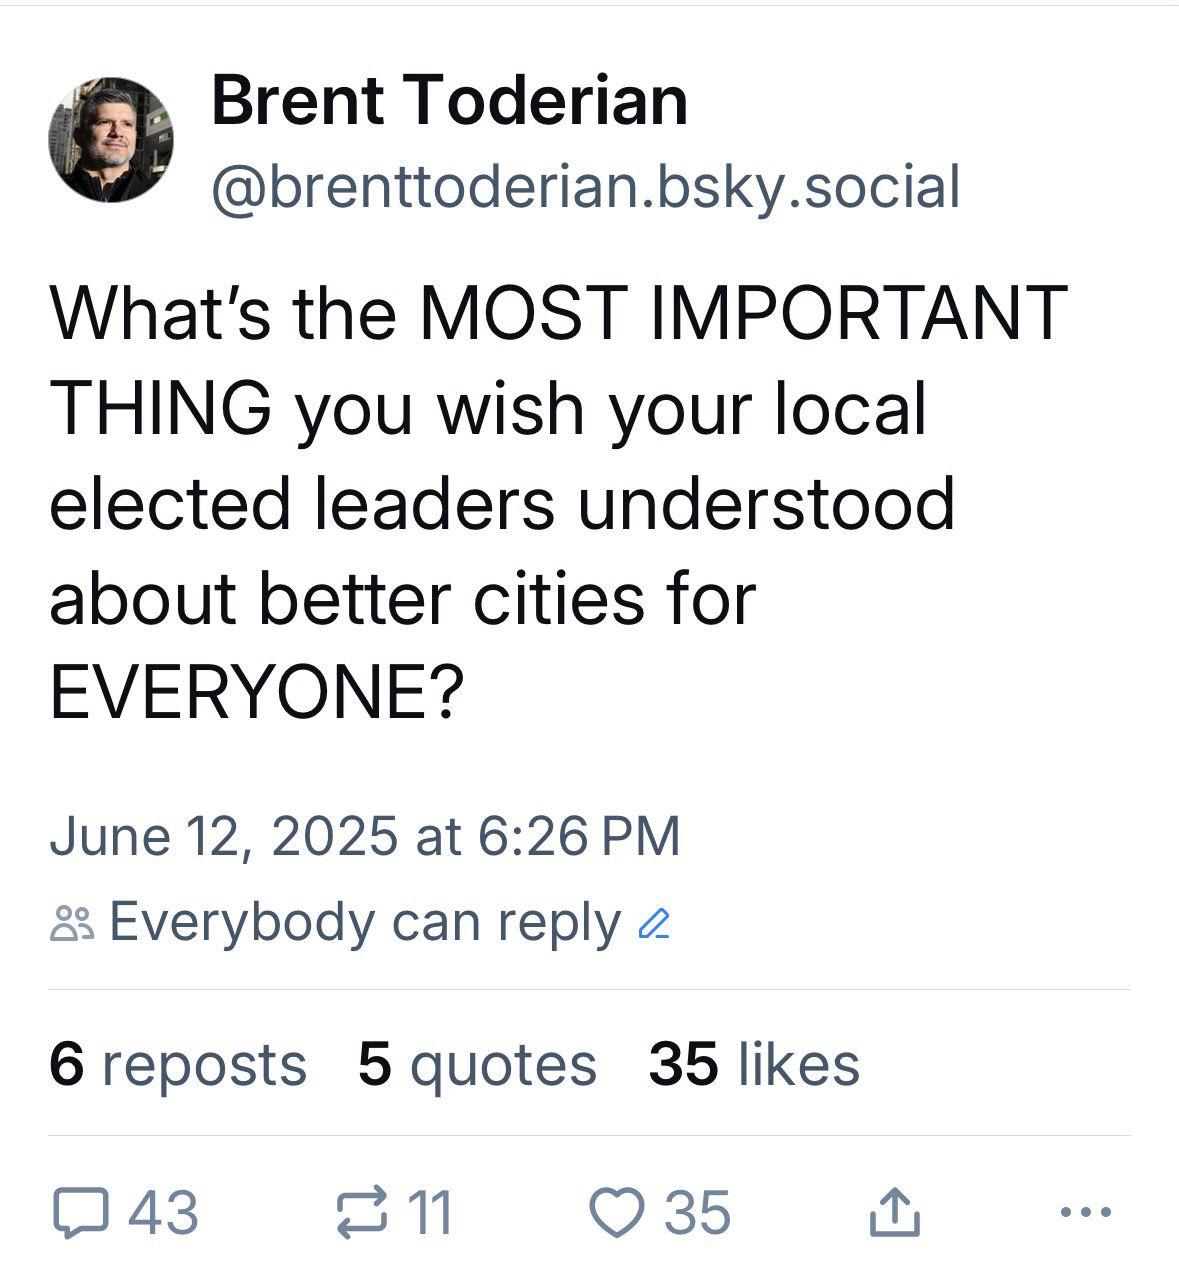Open the share upload icon
Image resolution: width=1179 pixels, height=1288 pixels.
coord(894,1213)
